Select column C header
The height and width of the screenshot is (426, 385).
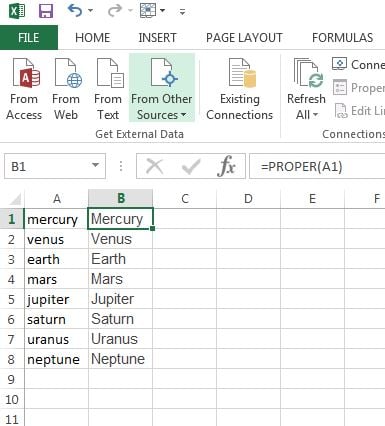coord(185,199)
